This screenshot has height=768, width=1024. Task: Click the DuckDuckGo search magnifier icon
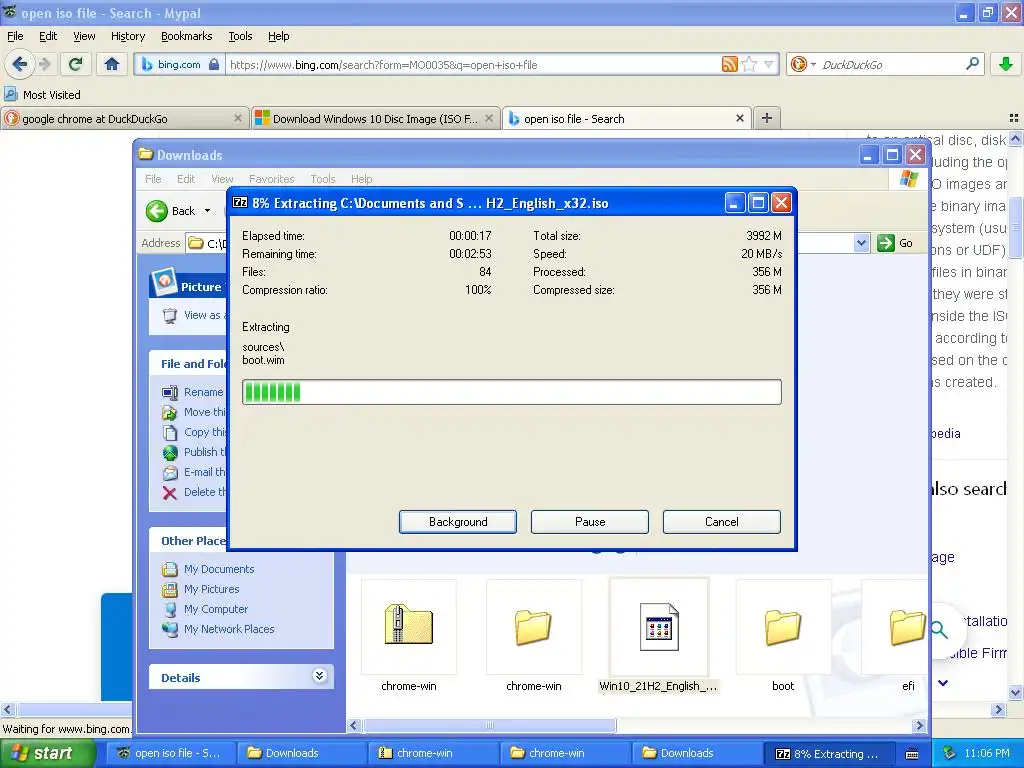pyautogui.click(x=972, y=64)
